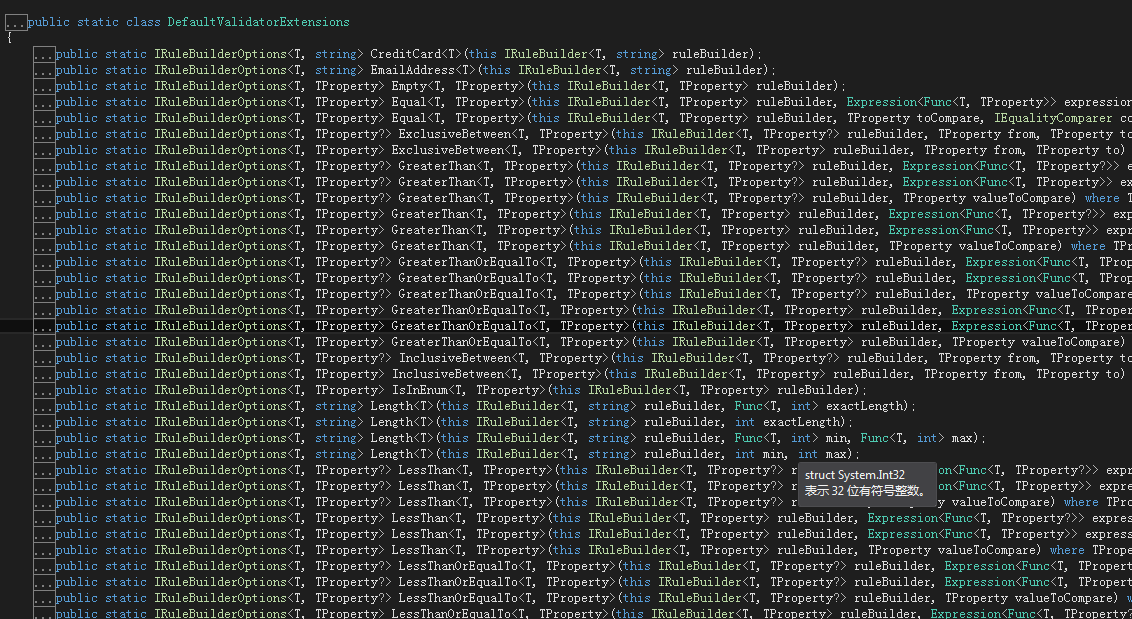Expand the first Length method's collapsed body
This screenshot has width=1132, height=619.
pos(44,405)
